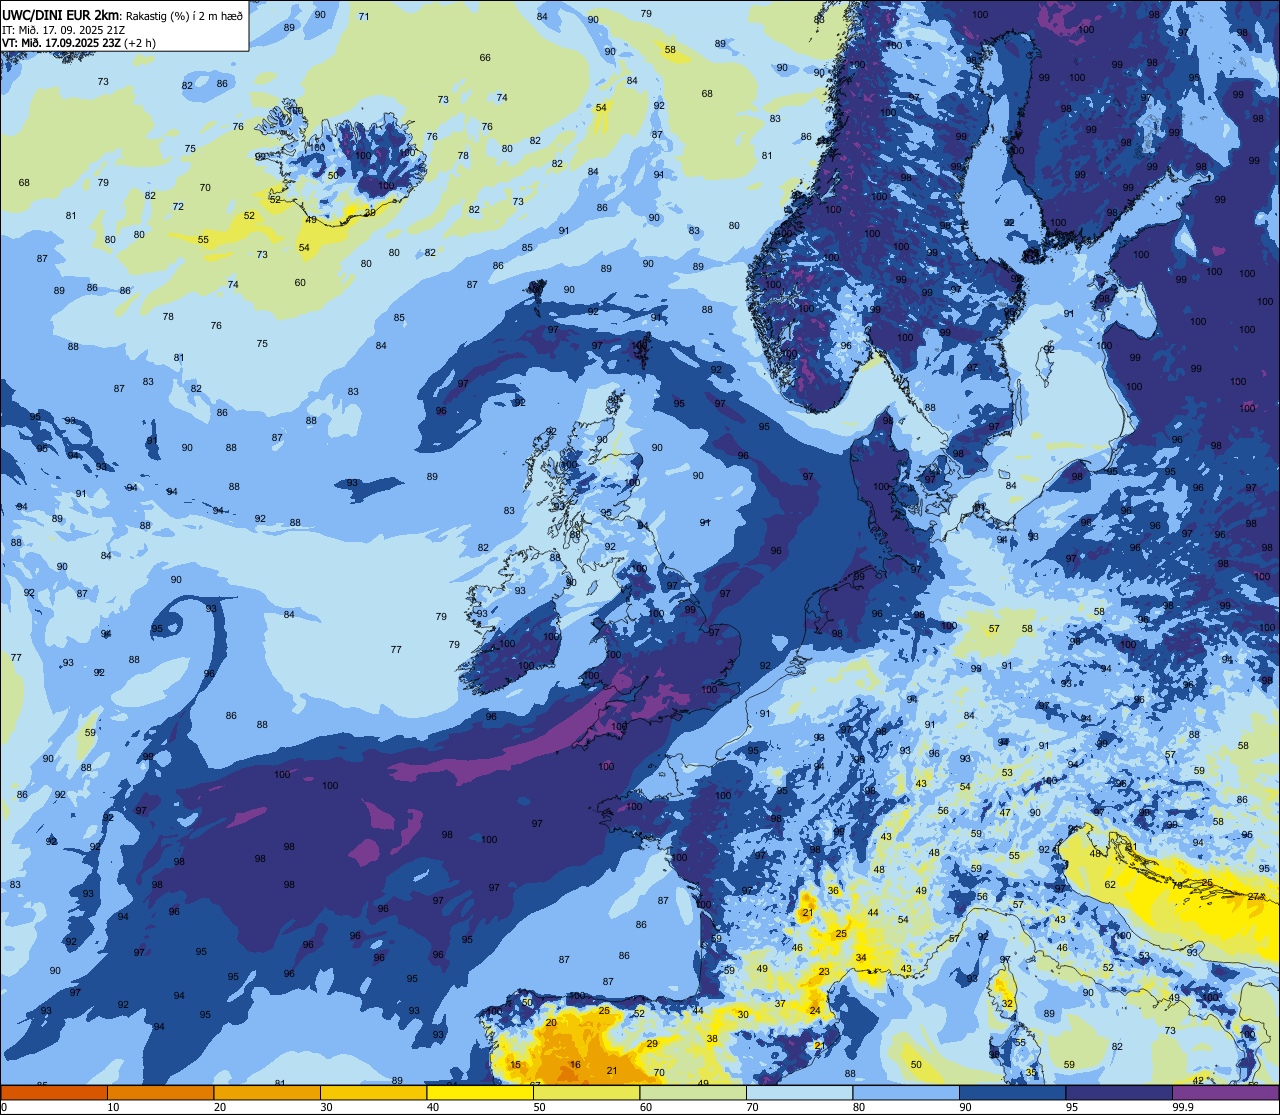This screenshot has height=1115, width=1280.
Task: Click the legend tick label '40'
Action: coord(433,1107)
